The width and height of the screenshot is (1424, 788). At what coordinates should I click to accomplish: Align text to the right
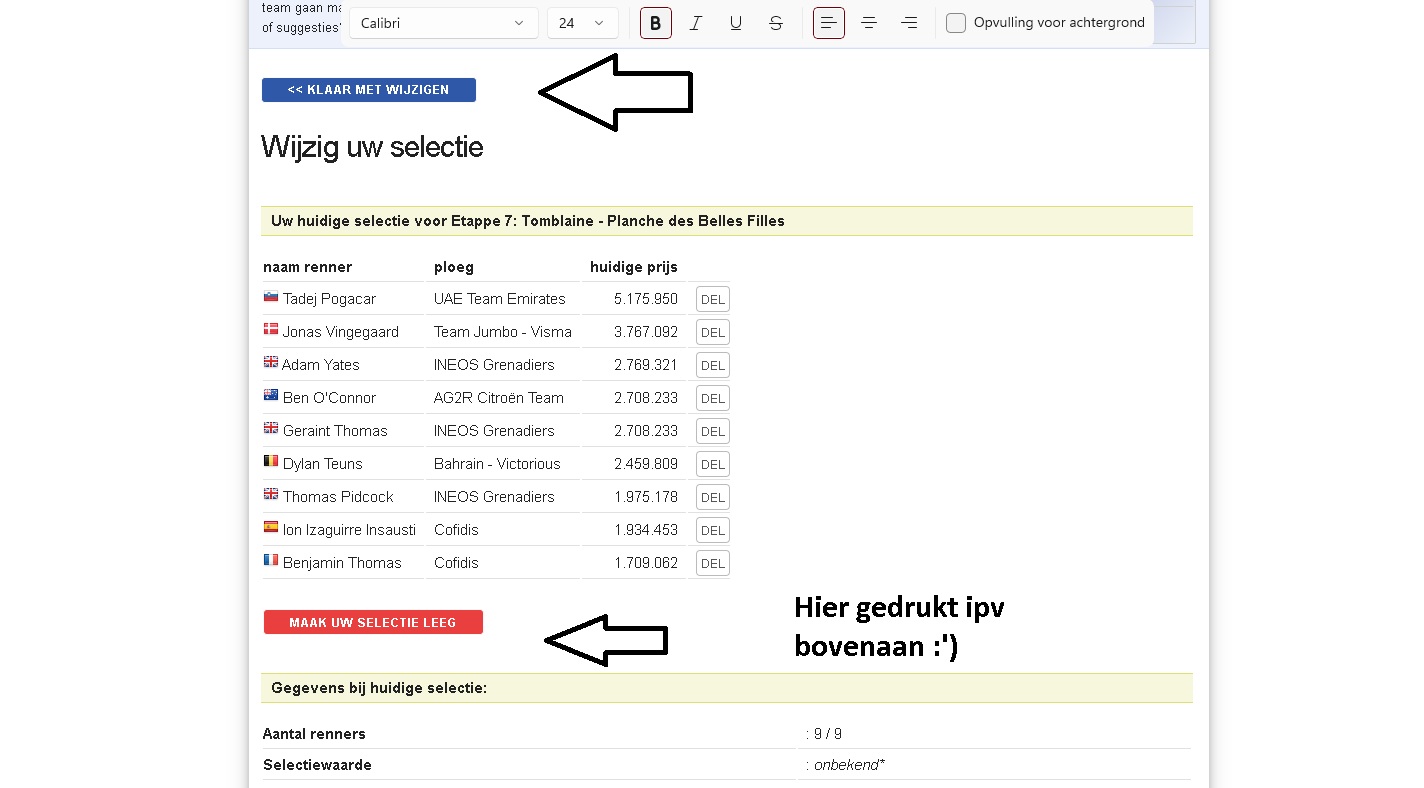click(909, 23)
